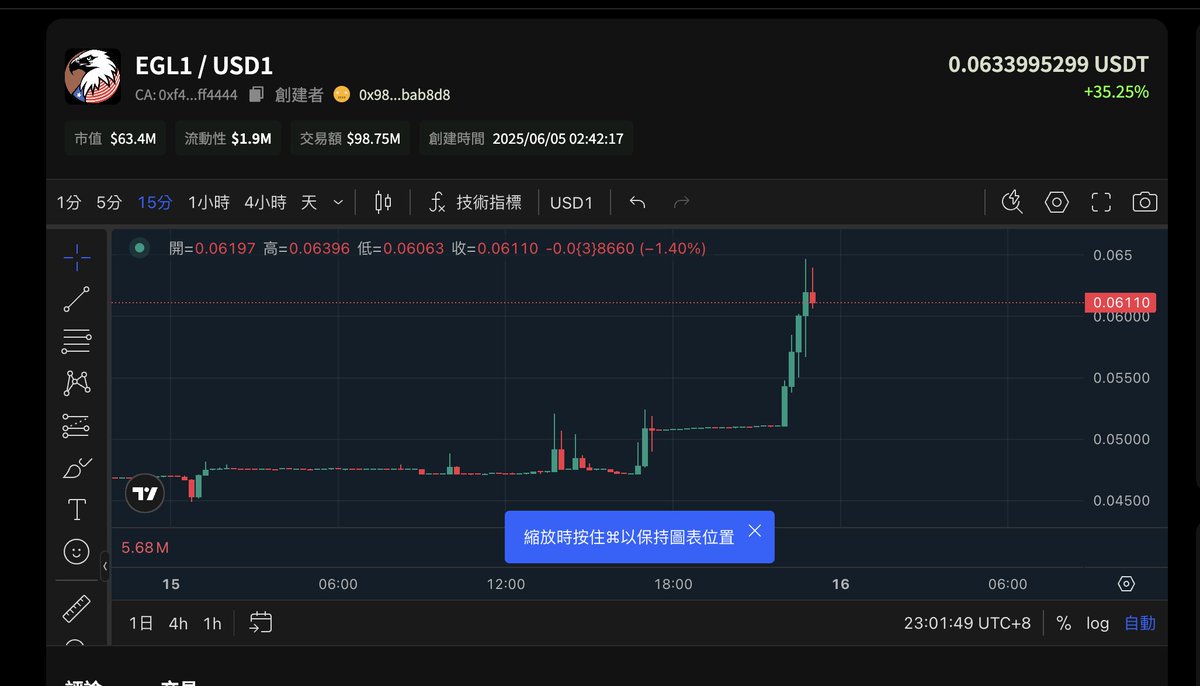1200x686 pixels.
Task: Select the crosshair cursor tool
Action: [x=77, y=257]
